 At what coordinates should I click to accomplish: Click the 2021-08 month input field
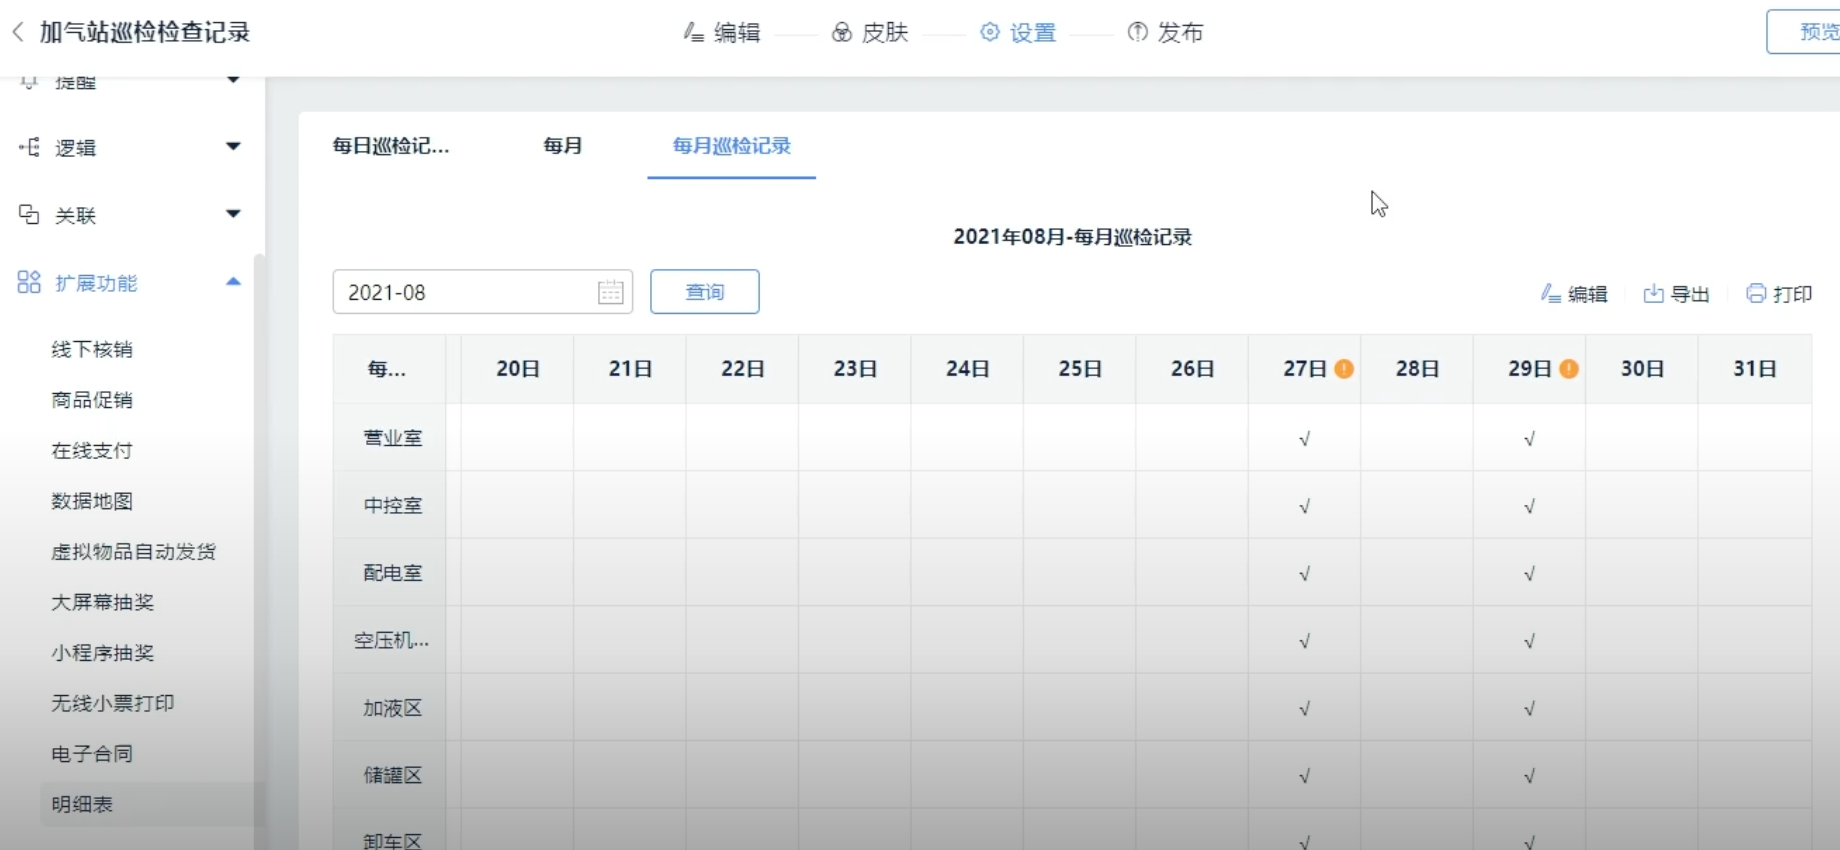[x=465, y=292]
